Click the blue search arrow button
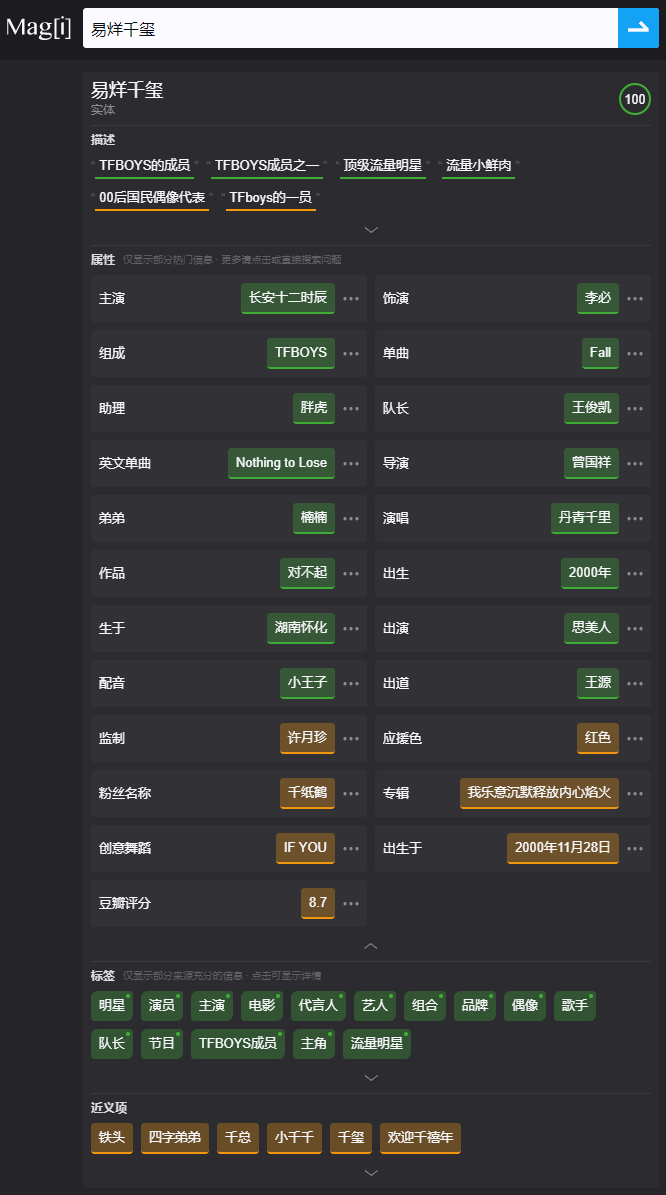 click(638, 28)
